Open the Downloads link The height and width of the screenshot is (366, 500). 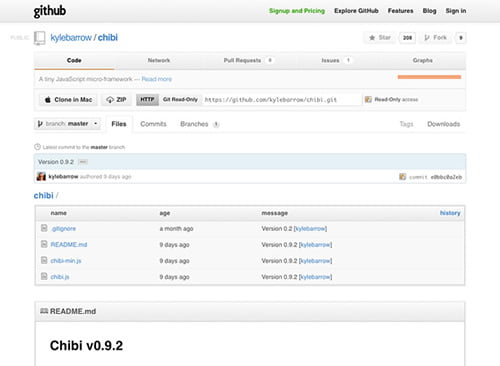(444, 124)
